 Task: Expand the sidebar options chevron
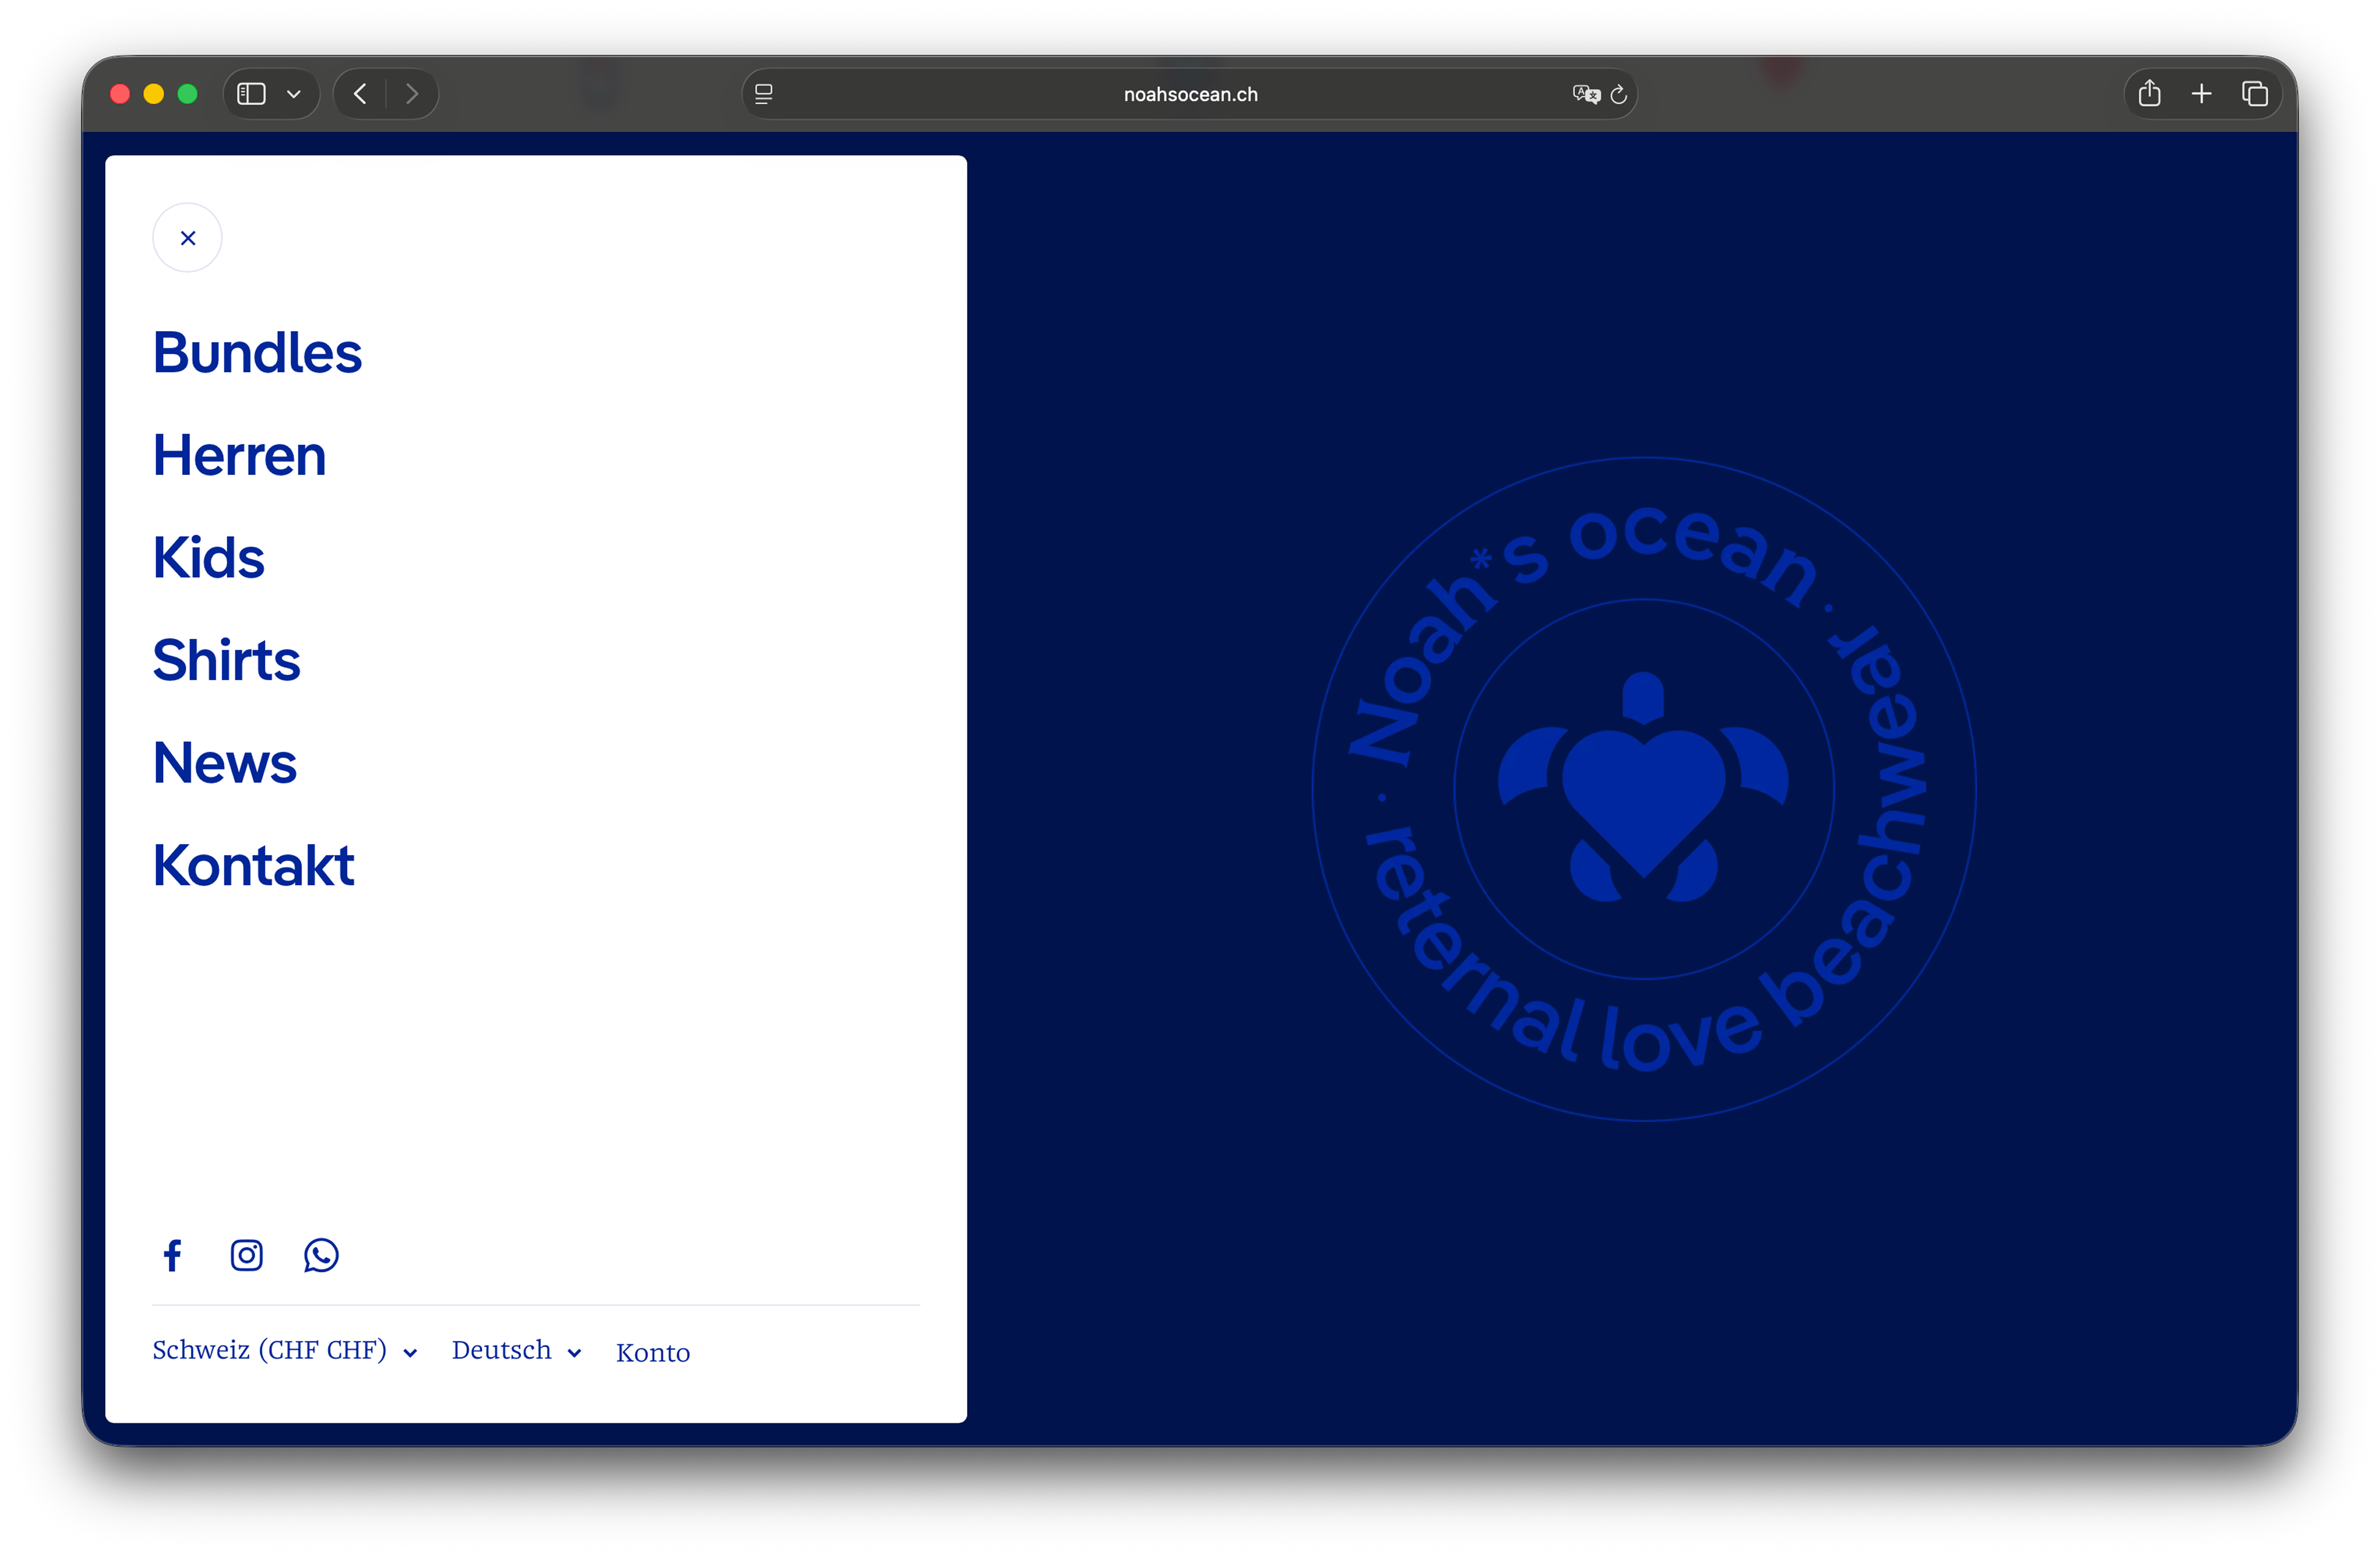(x=294, y=93)
